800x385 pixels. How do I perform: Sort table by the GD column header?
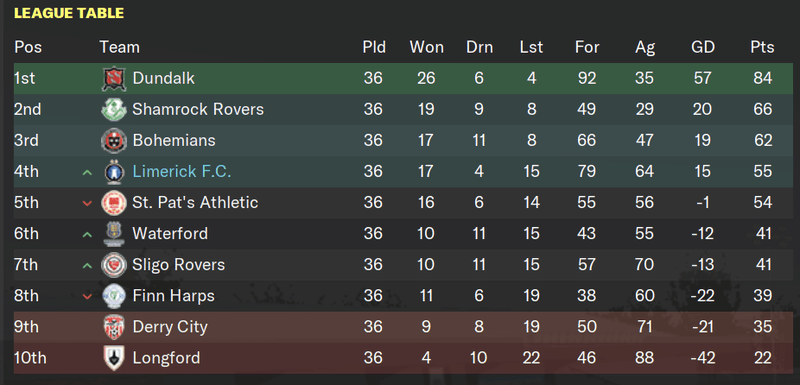click(703, 47)
